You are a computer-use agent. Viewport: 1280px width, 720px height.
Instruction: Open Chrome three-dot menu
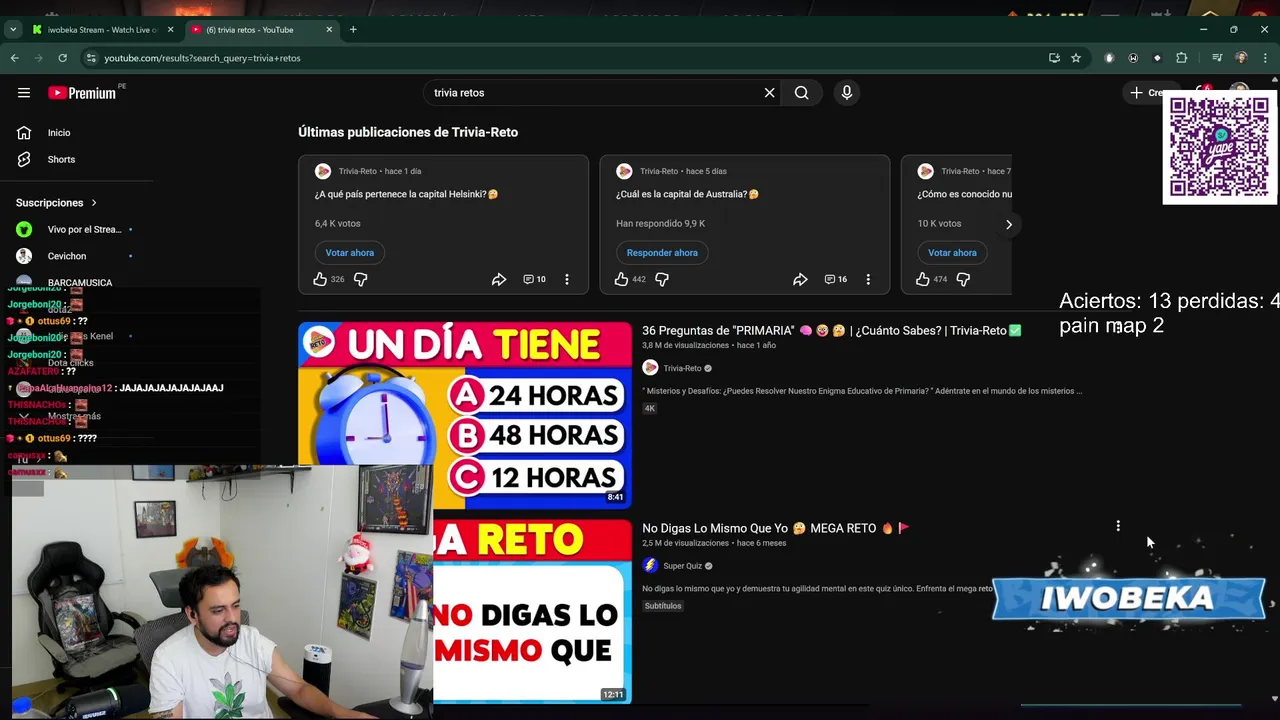1265,58
